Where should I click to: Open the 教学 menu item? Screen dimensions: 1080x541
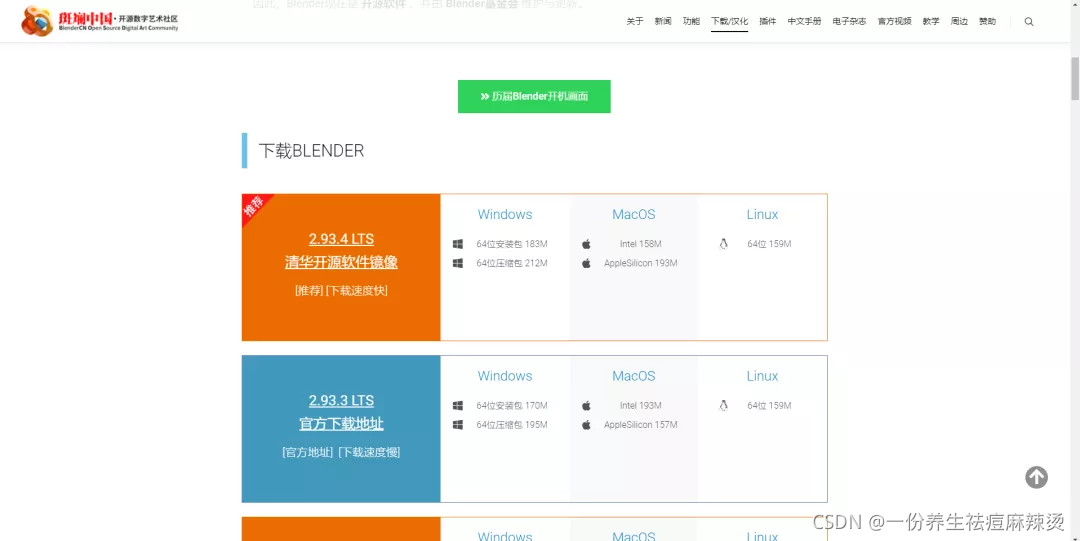931,21
